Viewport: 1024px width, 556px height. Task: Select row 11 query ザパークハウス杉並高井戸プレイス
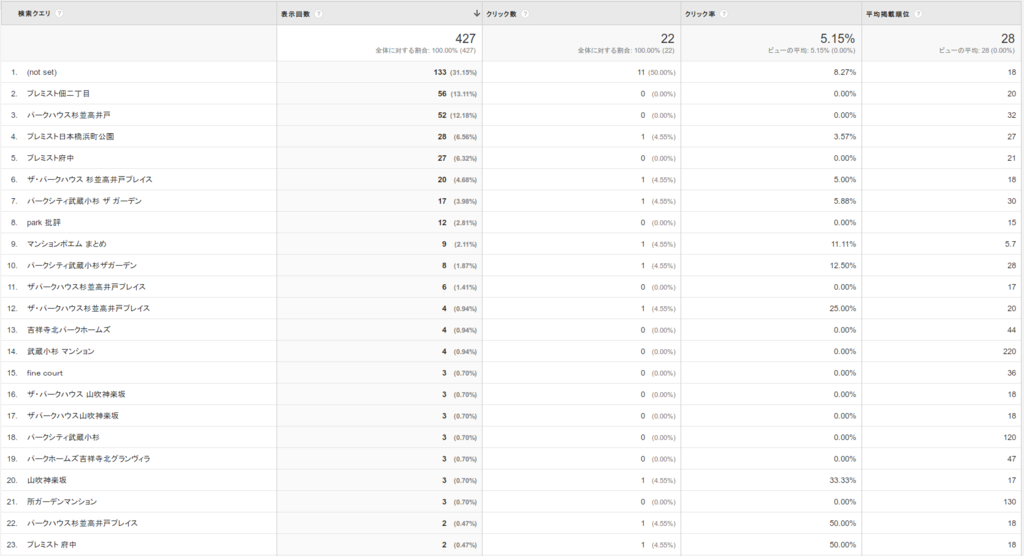pos(86,287)
